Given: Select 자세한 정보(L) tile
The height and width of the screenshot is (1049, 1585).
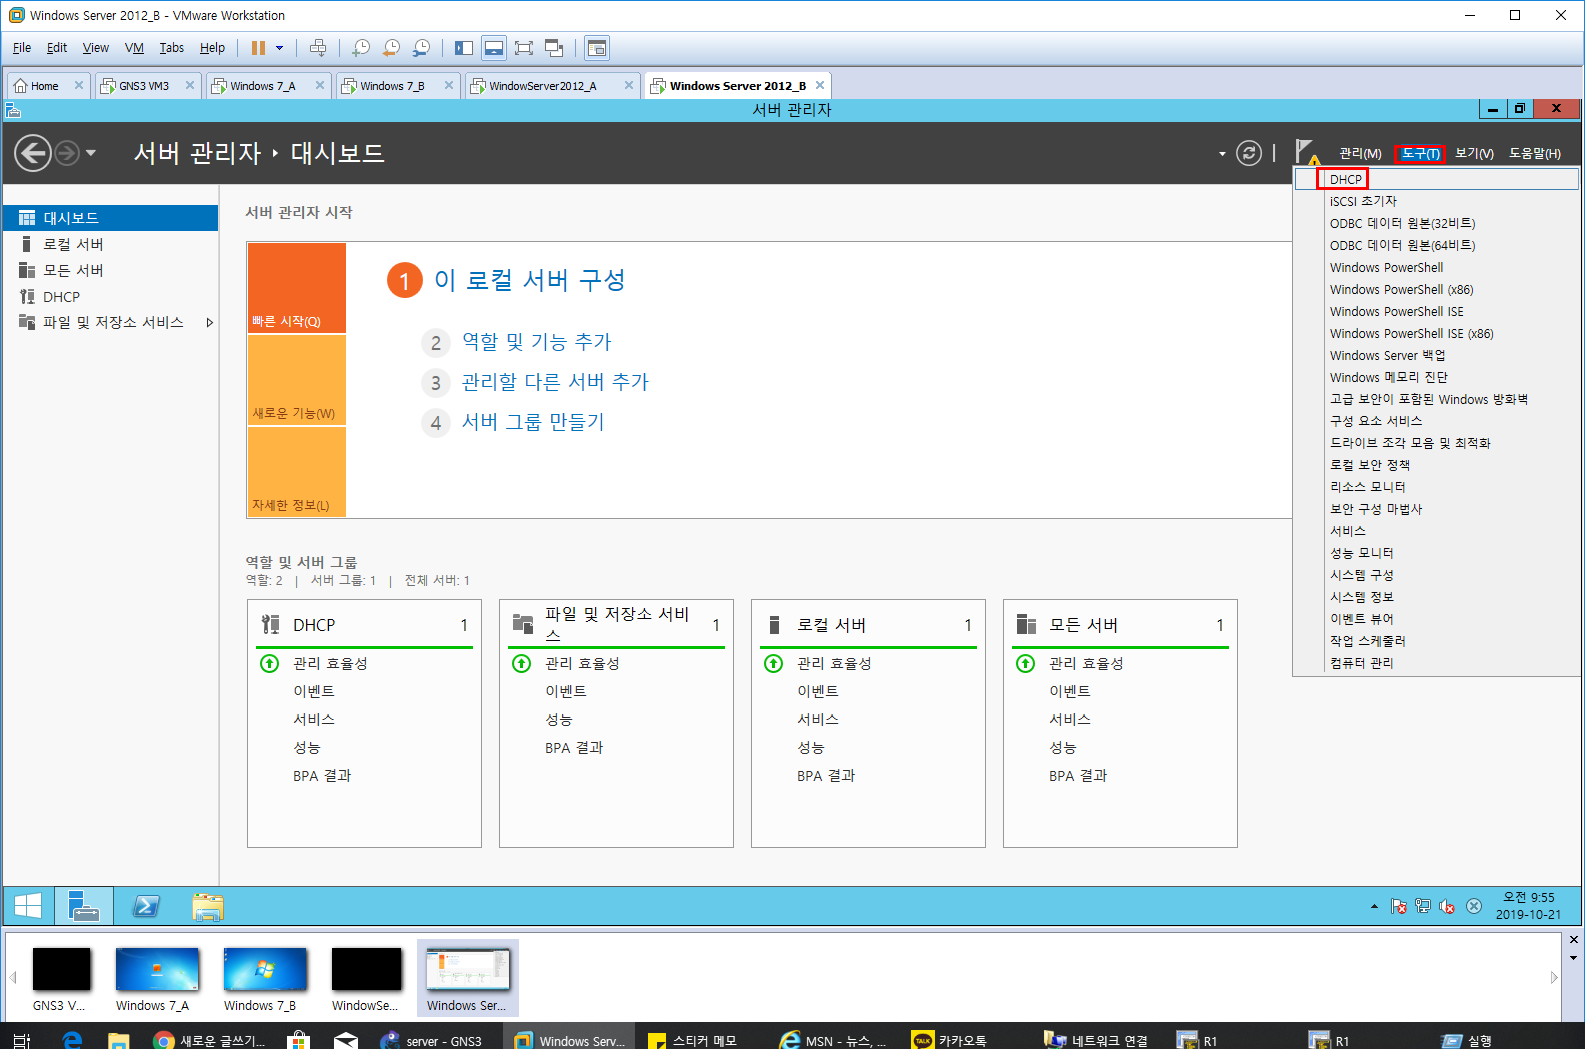Looking at the screenshot, I should coord(297,472).
